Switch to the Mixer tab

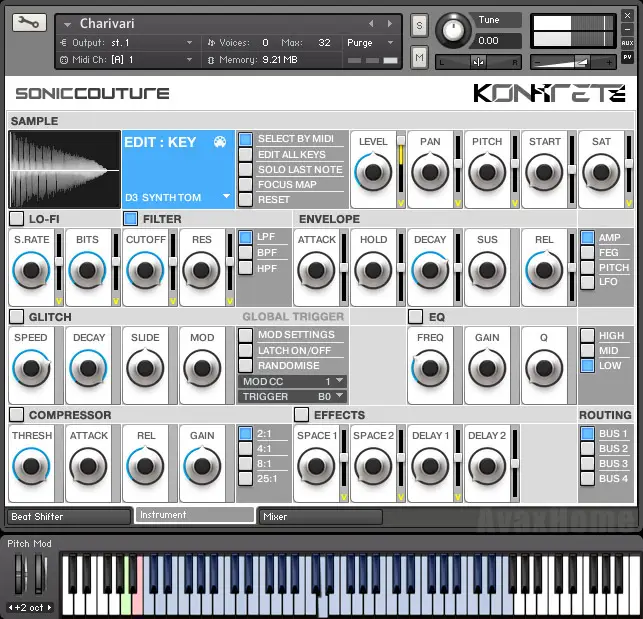(320, 517)
